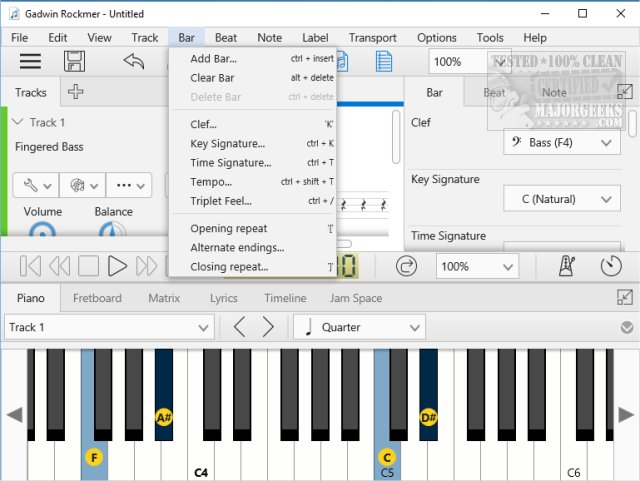Select Closing repeat... menu entry

click(x=253, y=267)
